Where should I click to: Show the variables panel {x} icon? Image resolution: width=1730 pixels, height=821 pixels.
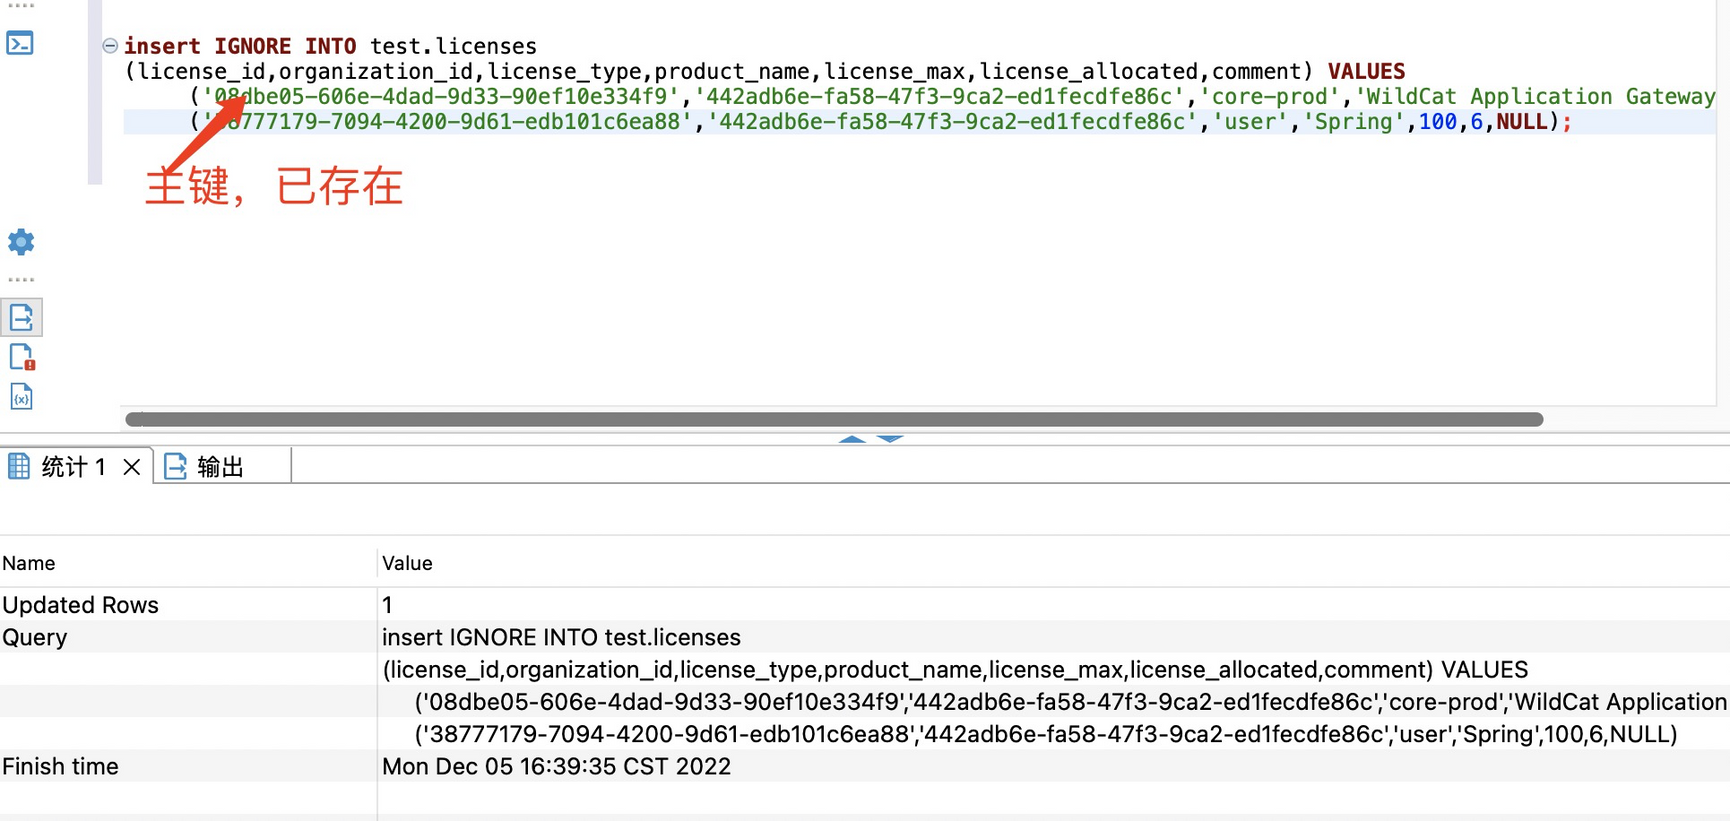(21, 397)
